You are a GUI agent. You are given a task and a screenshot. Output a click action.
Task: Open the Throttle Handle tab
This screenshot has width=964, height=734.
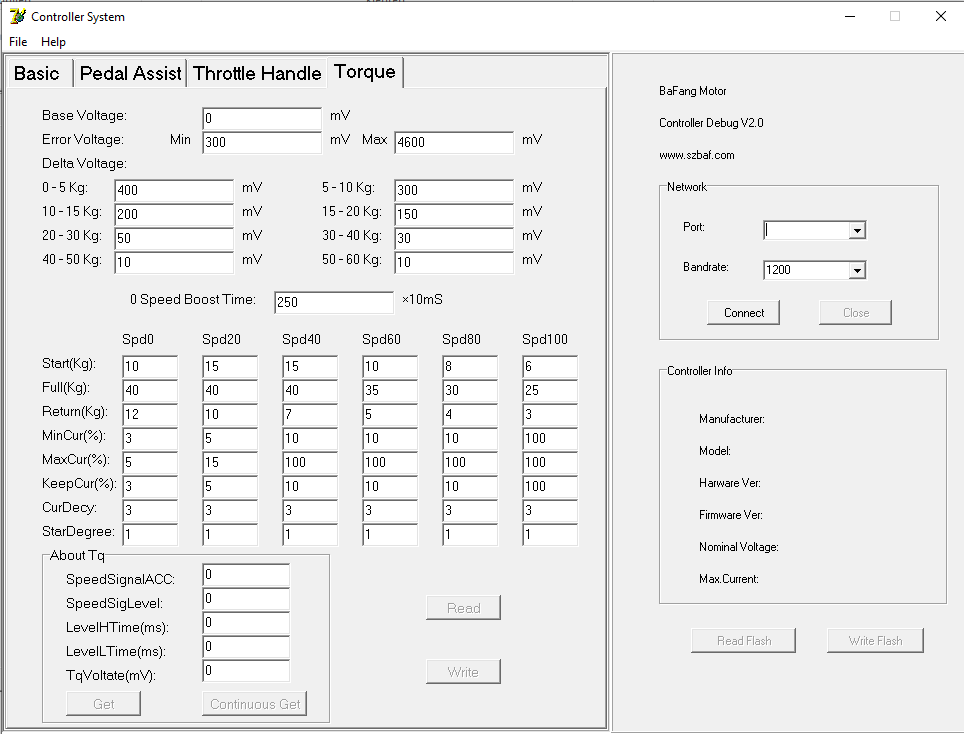(257, 73)
